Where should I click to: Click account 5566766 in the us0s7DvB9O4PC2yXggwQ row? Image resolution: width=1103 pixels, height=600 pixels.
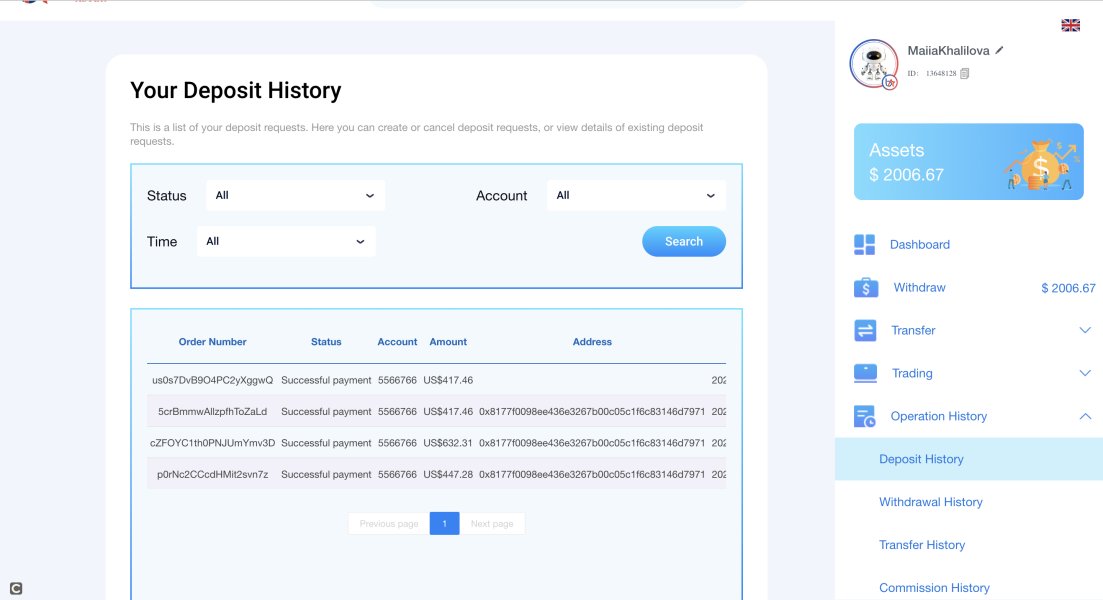[397, 380]
